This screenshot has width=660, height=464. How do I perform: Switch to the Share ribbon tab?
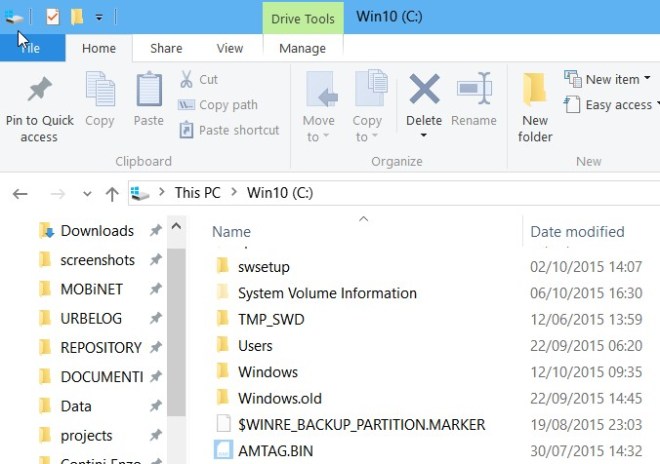tap(166, 48)
